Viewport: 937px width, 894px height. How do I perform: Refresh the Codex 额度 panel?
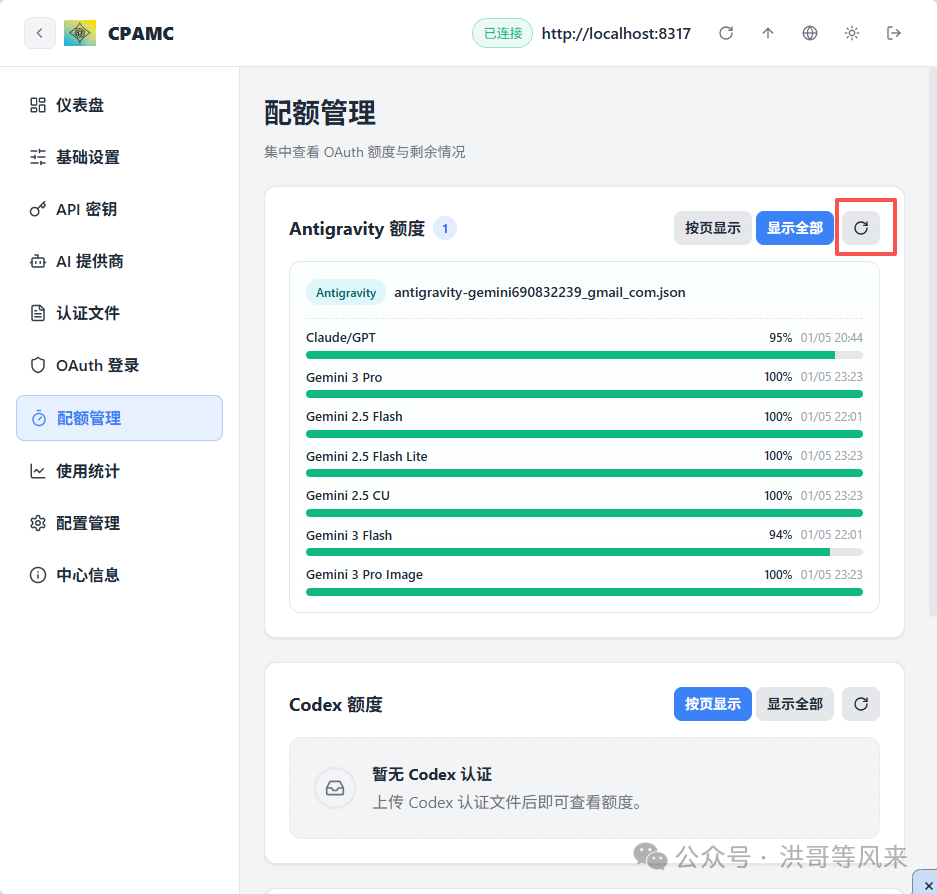point(860,704)
